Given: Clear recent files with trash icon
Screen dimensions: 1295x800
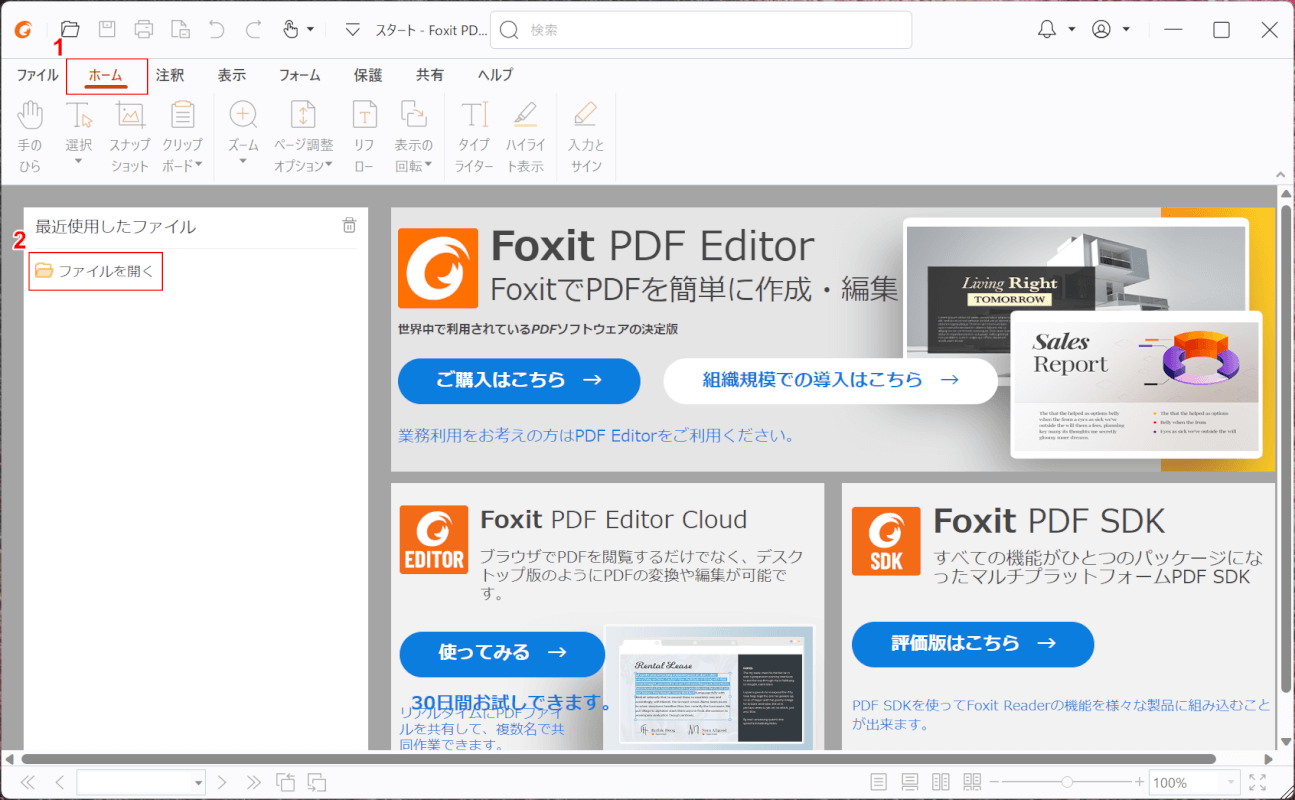Looking at the screenshot, I should (x=349, y=226).
